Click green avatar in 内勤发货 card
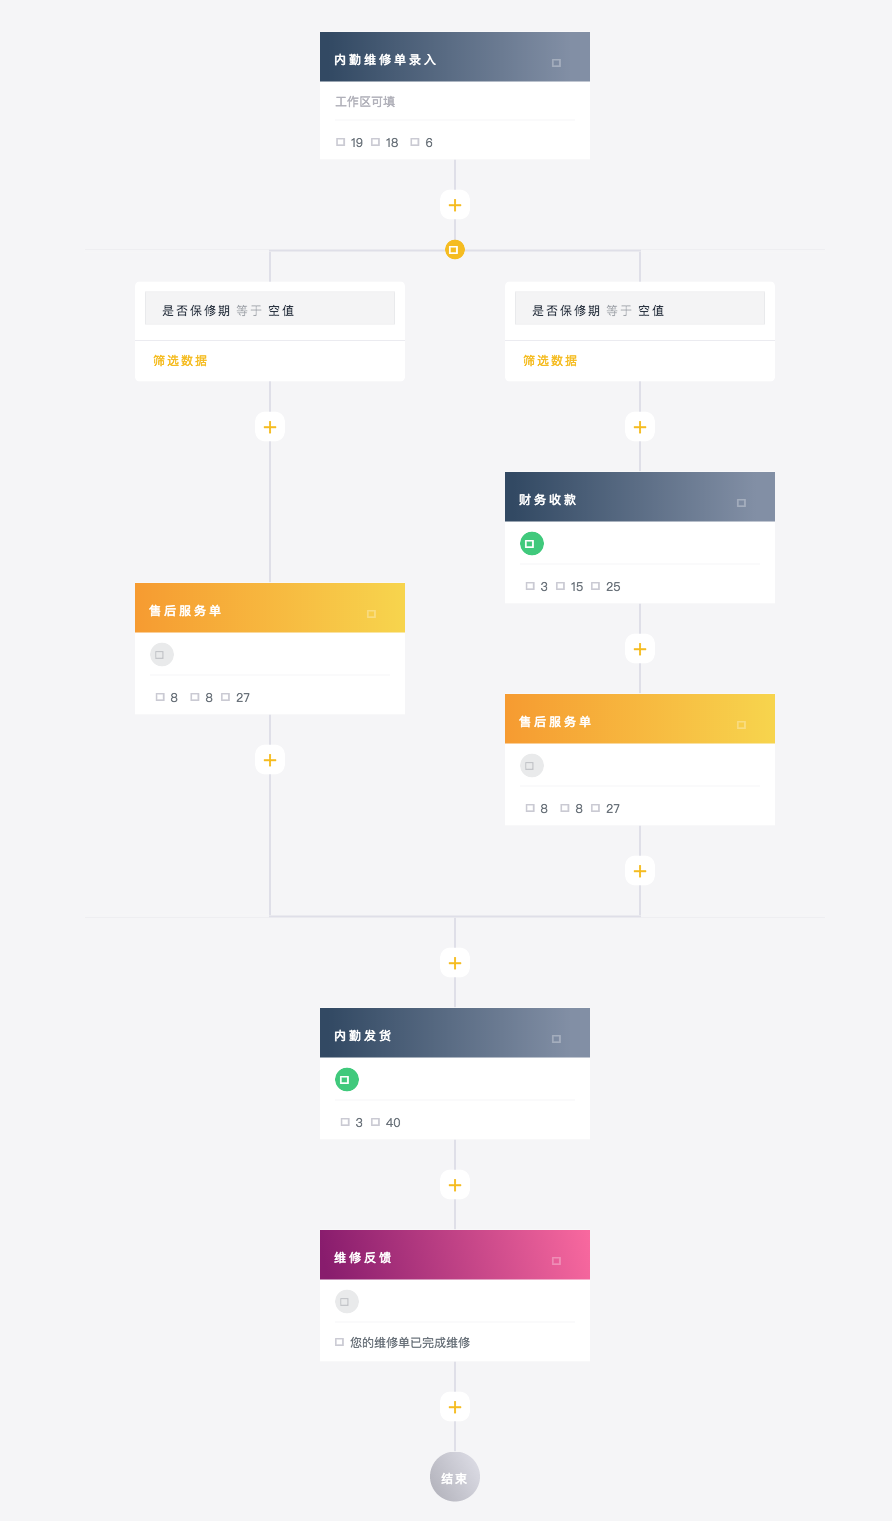The width and height of the screenshot is (892, 1521). point(347,1080)
